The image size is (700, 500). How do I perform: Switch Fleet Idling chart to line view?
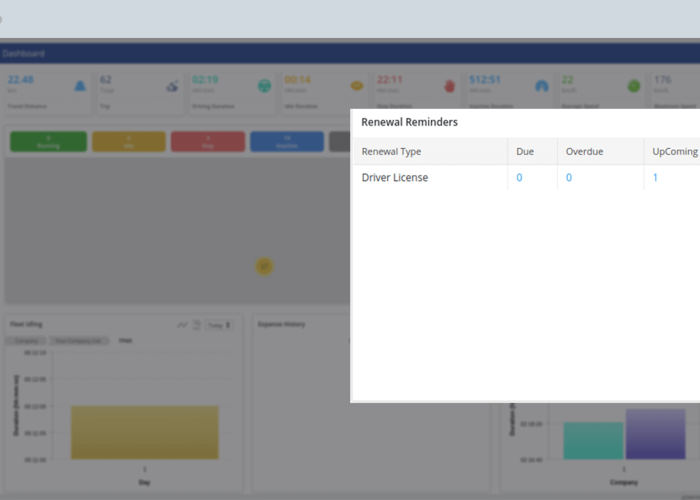pos(182,325)
